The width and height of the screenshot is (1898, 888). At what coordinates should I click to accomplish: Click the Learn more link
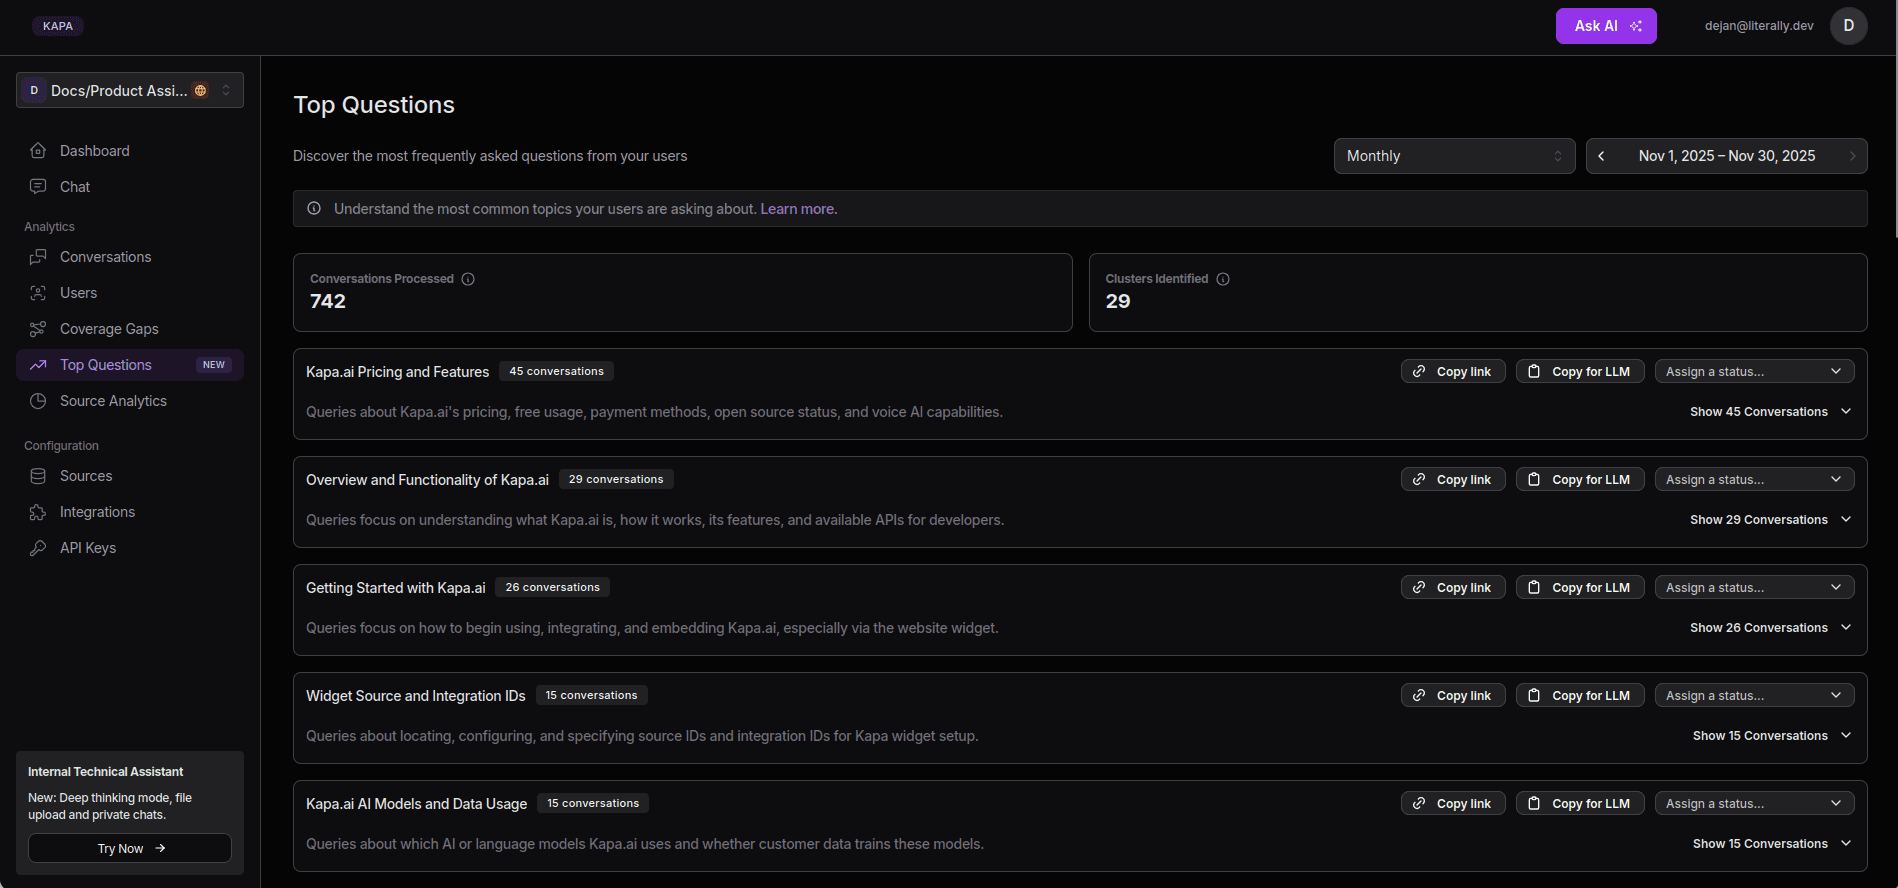(798, 209)
